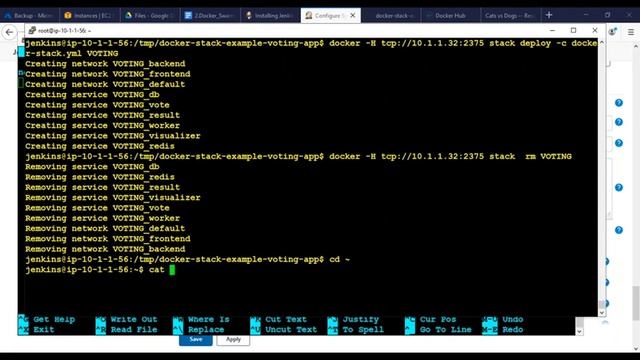Click the 'Exit' nano shortcut
Viewport: 640px width, 360px height.
coord(44,329)
